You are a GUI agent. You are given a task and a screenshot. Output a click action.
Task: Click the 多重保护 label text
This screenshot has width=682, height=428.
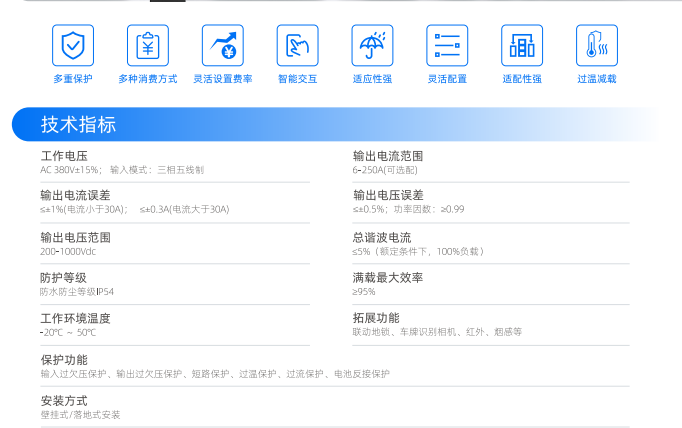click(x=72, y=79)
